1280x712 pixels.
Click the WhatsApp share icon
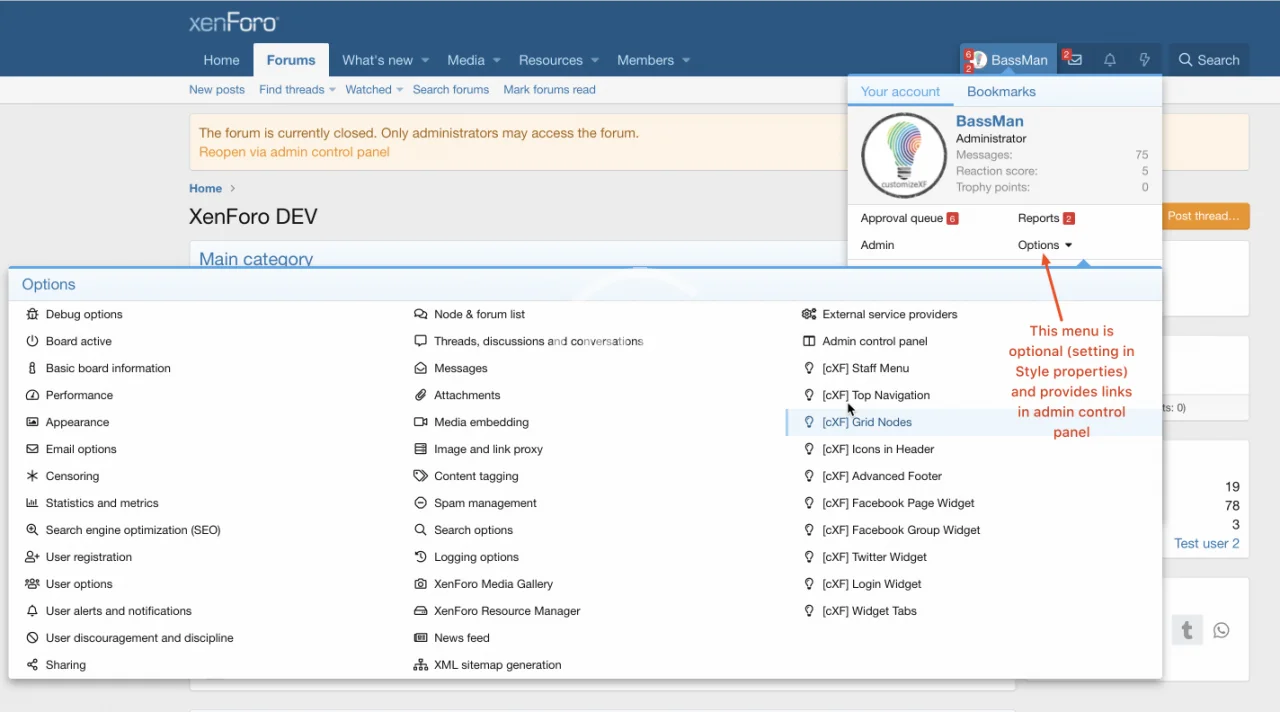pos(1221,630)
